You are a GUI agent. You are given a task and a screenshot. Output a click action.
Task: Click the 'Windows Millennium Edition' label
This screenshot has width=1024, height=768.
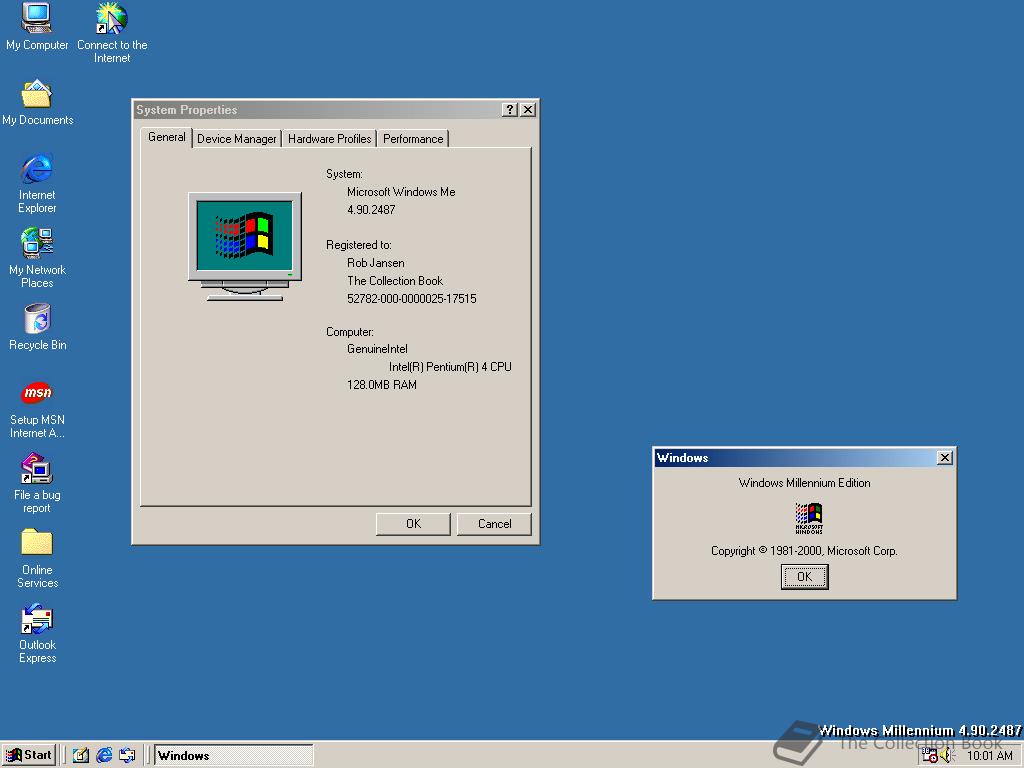tap(805, 483)
